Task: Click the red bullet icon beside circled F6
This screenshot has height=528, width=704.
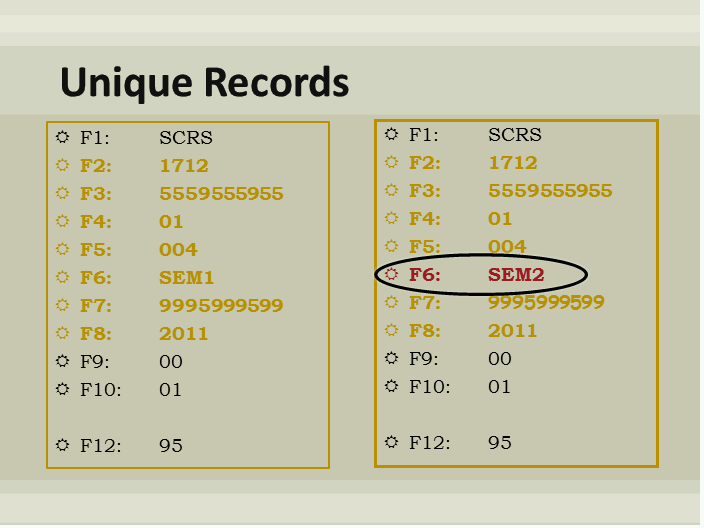Action: tap(392, 274)
